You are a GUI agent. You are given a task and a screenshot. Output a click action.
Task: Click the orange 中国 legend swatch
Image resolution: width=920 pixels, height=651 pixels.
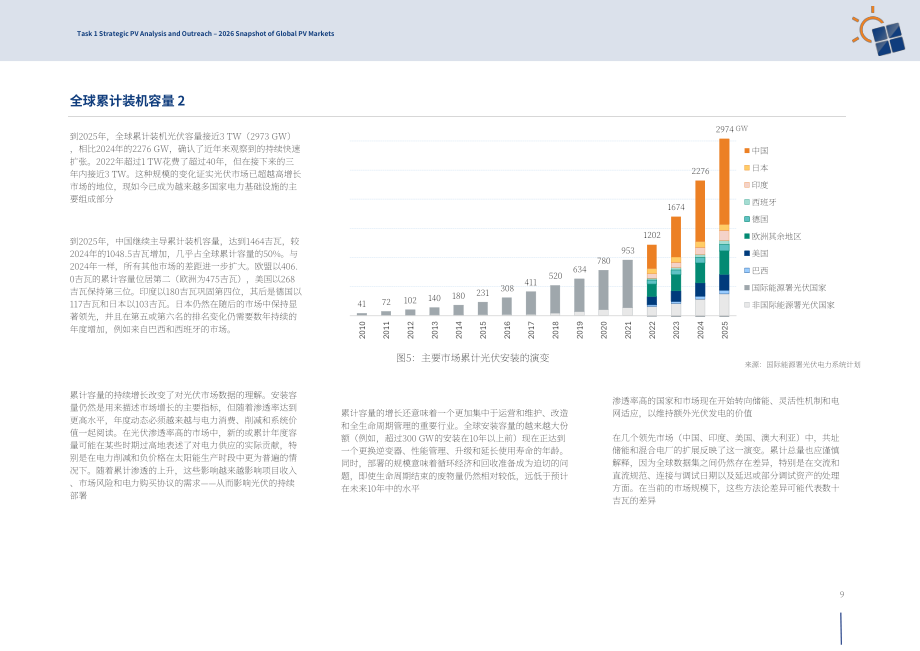point(747,151)
